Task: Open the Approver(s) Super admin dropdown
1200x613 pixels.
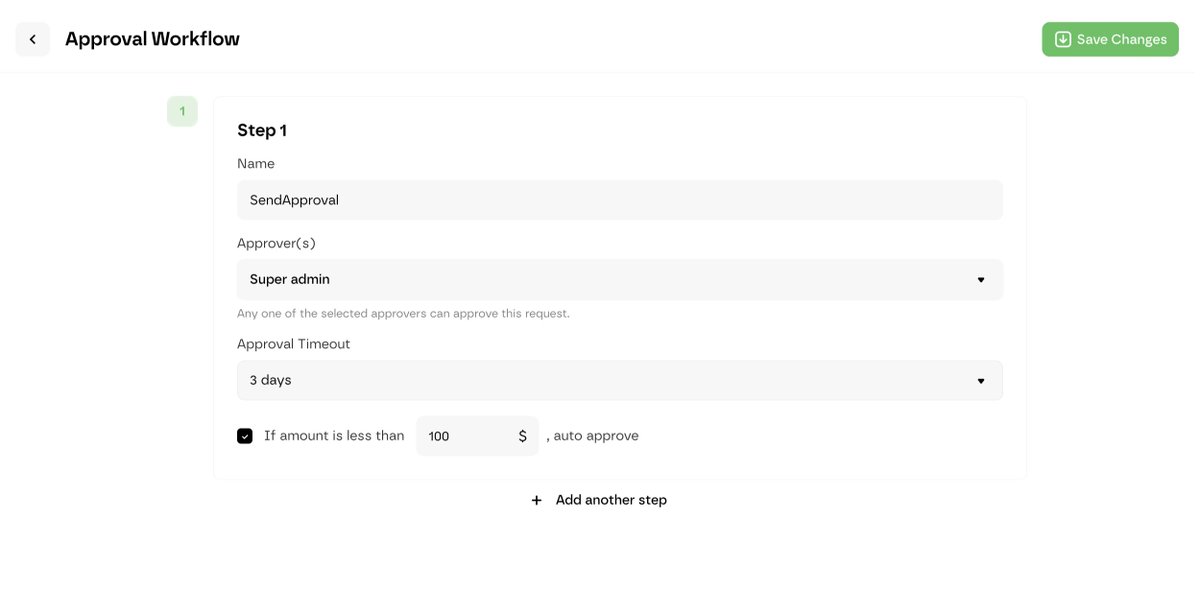Action: point(620,280)
